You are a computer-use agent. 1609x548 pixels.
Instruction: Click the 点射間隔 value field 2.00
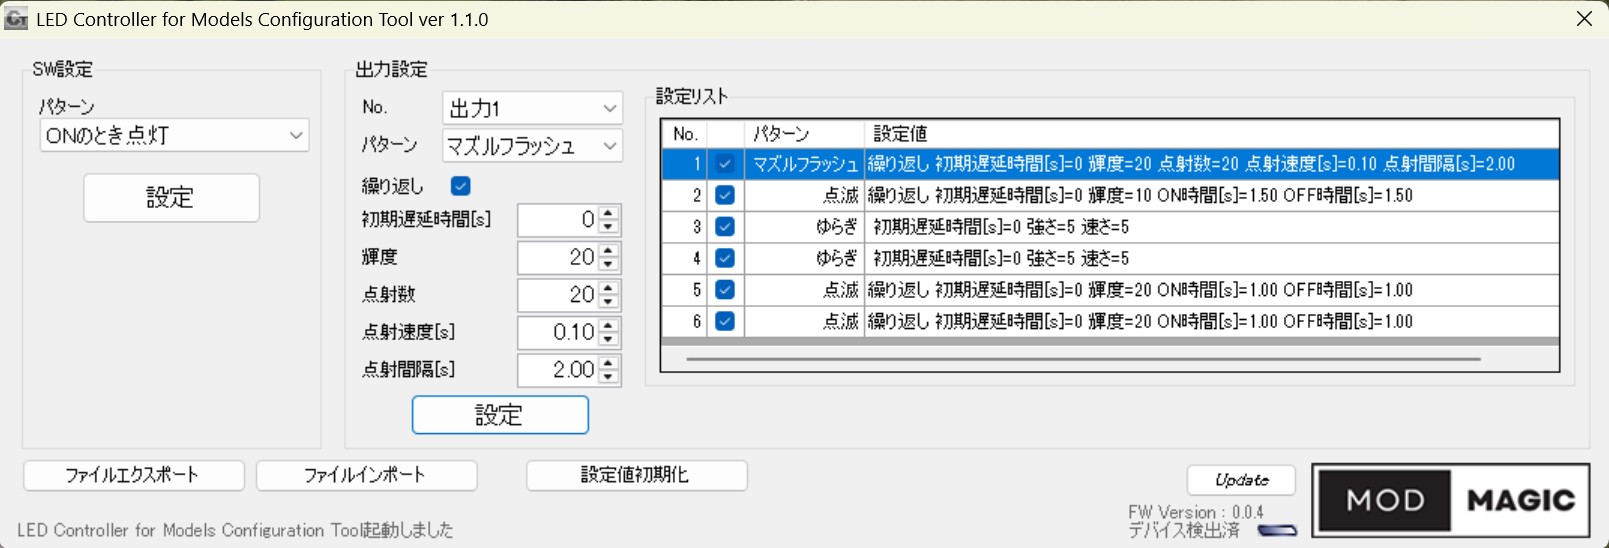click(x=558, y=370)
